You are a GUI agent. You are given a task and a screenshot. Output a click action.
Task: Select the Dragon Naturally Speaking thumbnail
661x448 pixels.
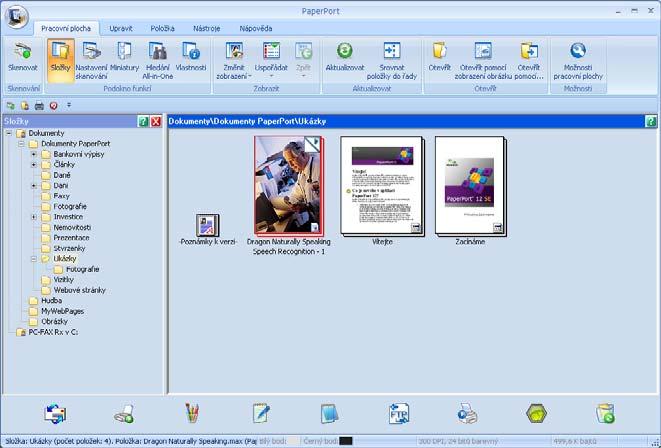point(289,185)
